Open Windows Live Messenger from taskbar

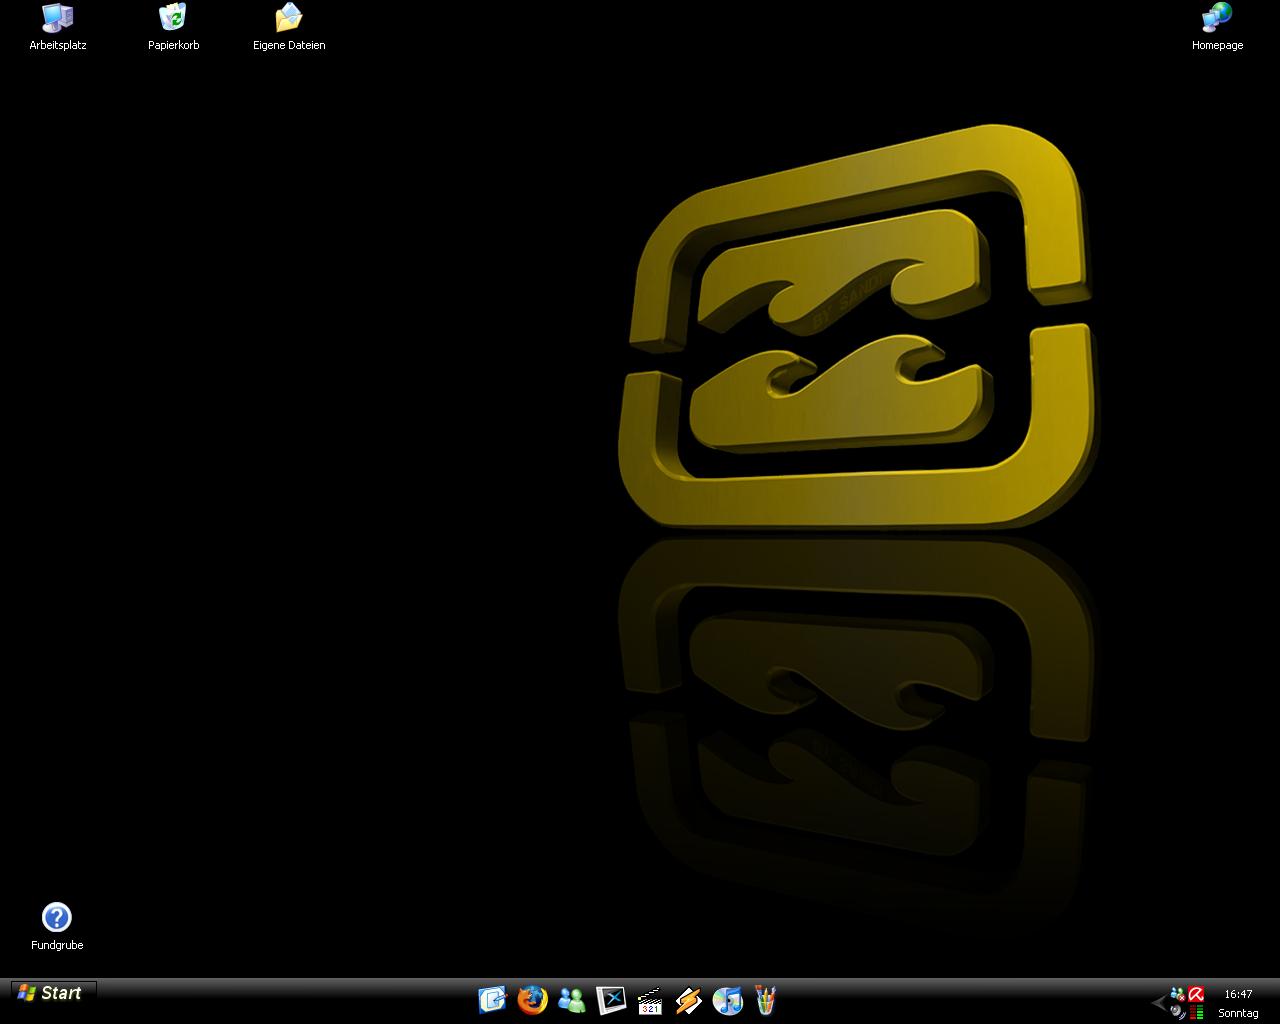pos(572,1000)
